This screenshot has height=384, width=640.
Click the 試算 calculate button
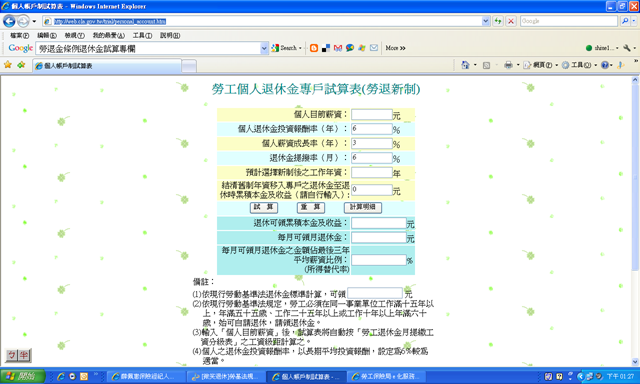(x=264, y=207)
